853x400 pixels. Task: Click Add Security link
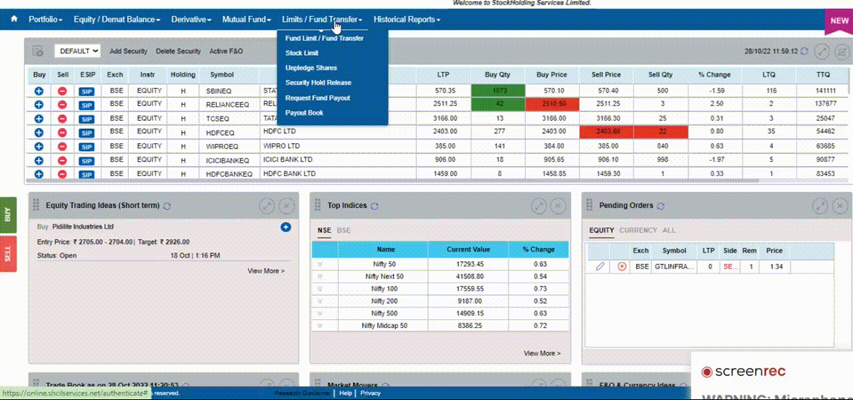(x=128, y=51)
